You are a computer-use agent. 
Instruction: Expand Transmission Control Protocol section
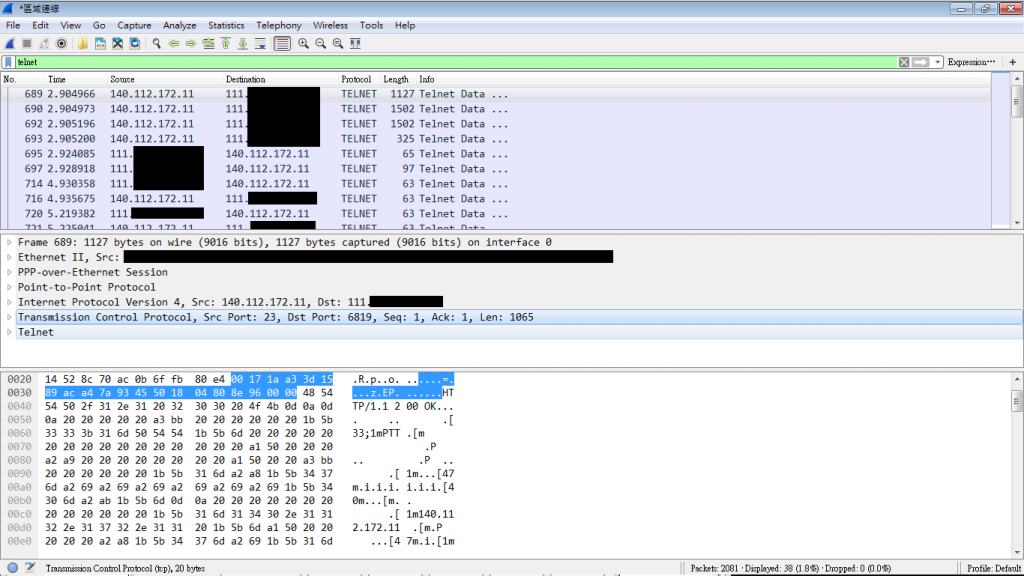(9, 317)
